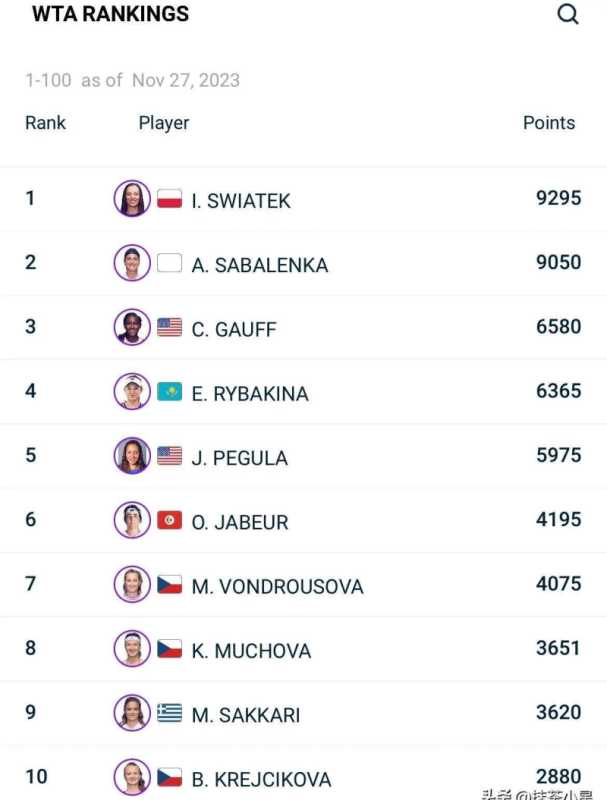Screen dimensions: 607x800
Task: Click Poland flag beside I. Swiatek
Action: pyautogui.click(x=169, y=199)
